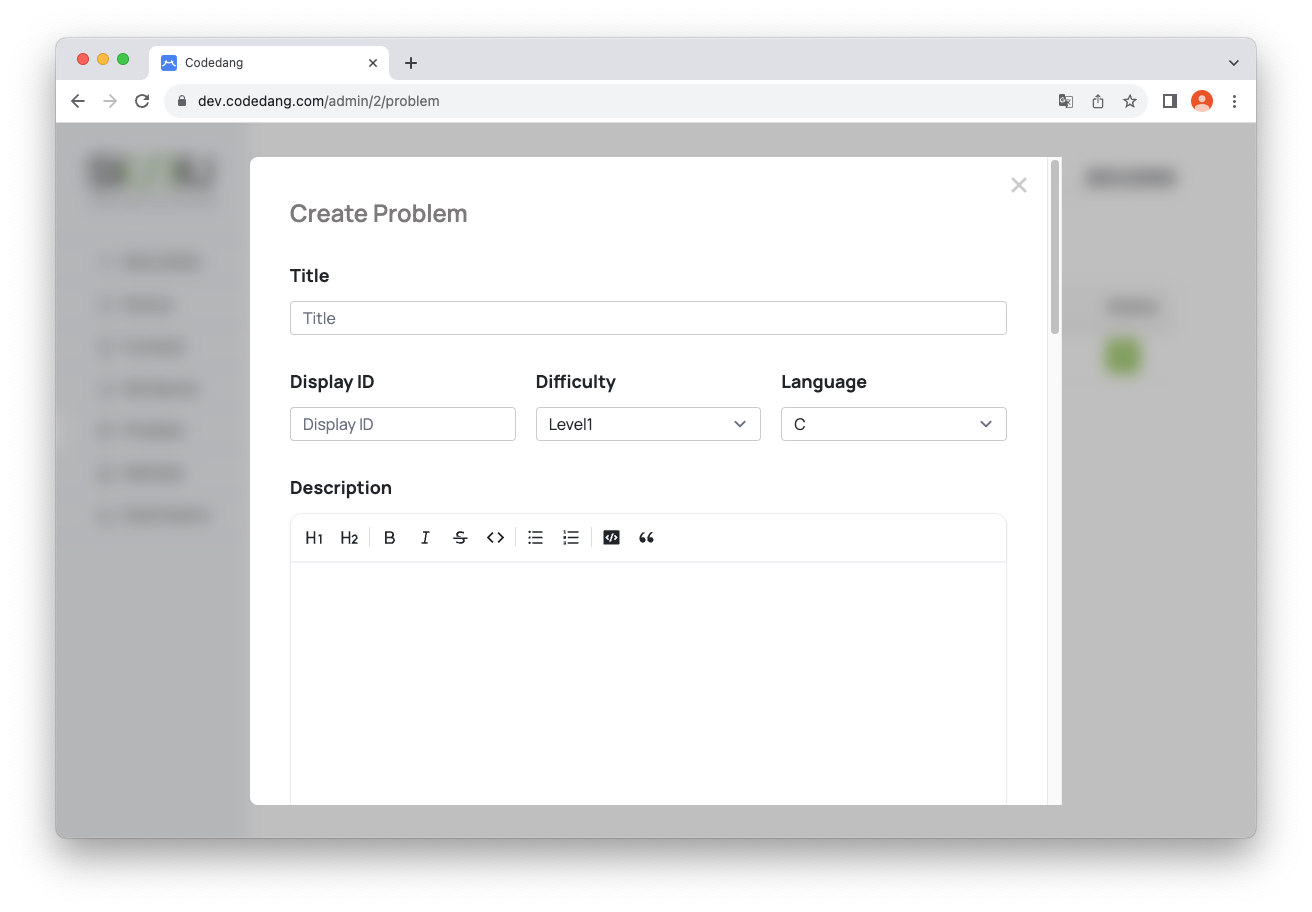
Task: Click the forward navigation arrow
Action: [110, 101]
